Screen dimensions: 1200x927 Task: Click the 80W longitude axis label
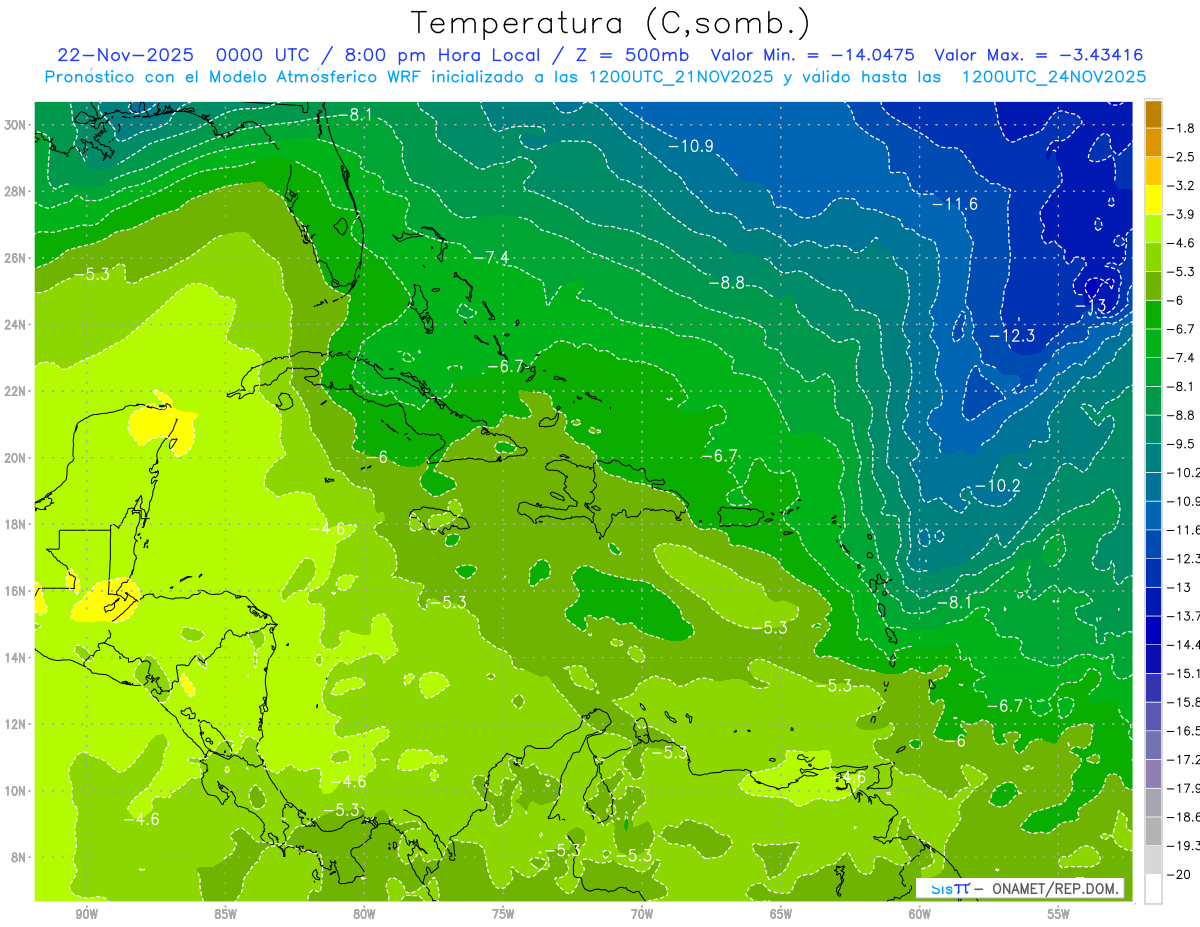(364, 914)
